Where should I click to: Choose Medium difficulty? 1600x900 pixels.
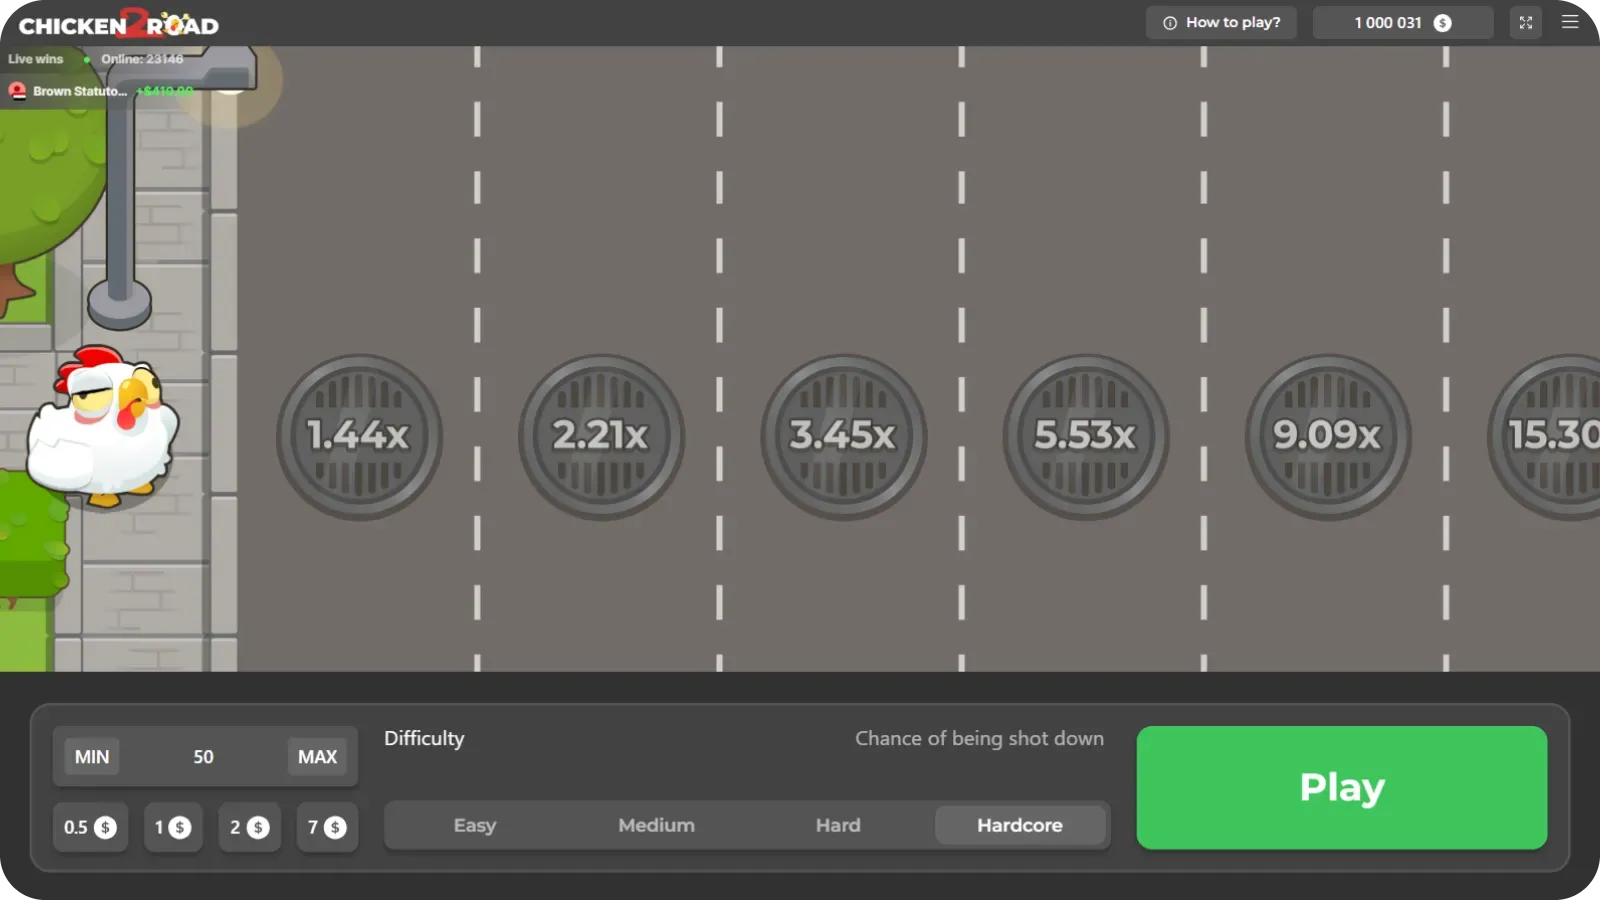tap(656, 825)
